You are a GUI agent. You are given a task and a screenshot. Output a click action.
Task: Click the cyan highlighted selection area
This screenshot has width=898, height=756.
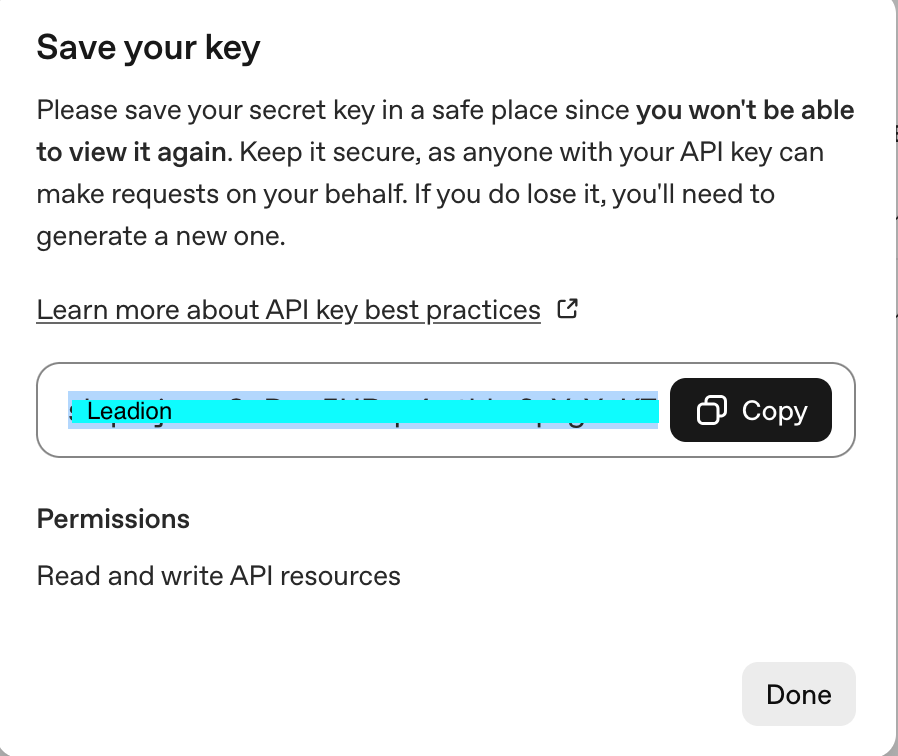[x=363, y=410]
